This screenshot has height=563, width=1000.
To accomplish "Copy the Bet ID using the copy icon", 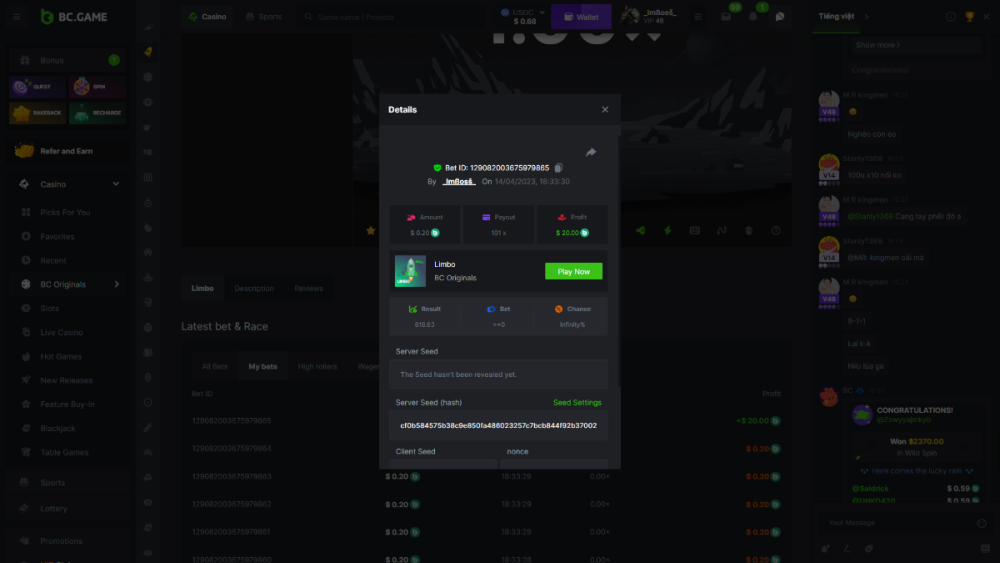I will pos(559,168).
